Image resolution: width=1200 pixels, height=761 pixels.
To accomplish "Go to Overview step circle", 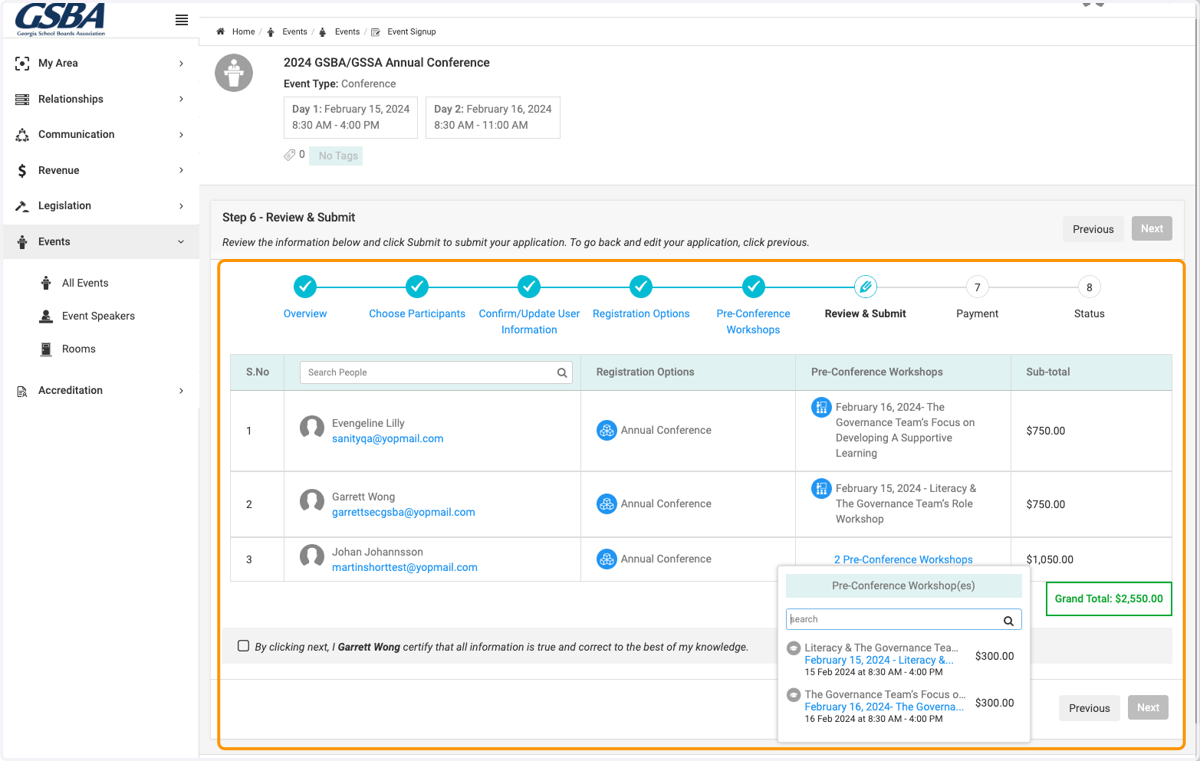I will pyautogui.click(x=305, y=287).
